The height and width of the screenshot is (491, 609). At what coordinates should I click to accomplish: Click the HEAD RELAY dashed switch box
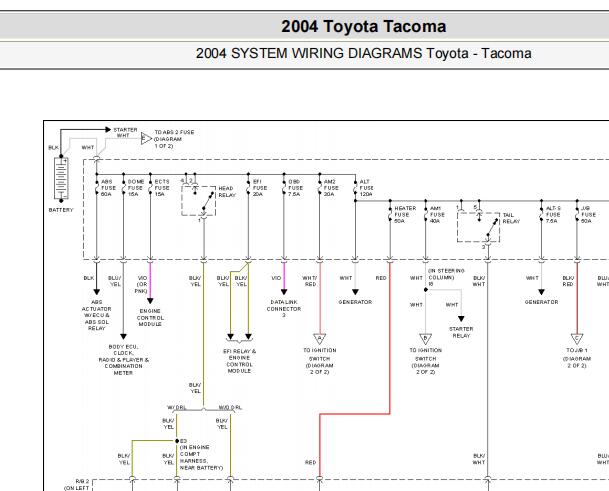tap(198, 201)
